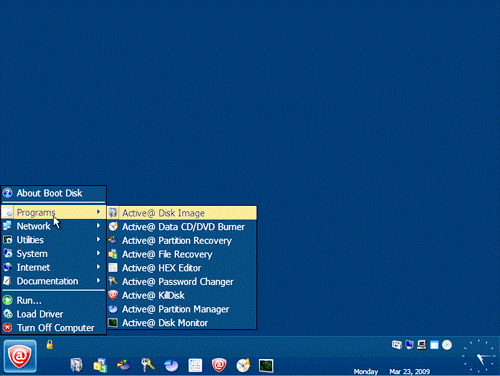Click the CD disc tray icon
The width and height of the screenshot is (500, 376).
pyautogui.click(x=447, y=345)
